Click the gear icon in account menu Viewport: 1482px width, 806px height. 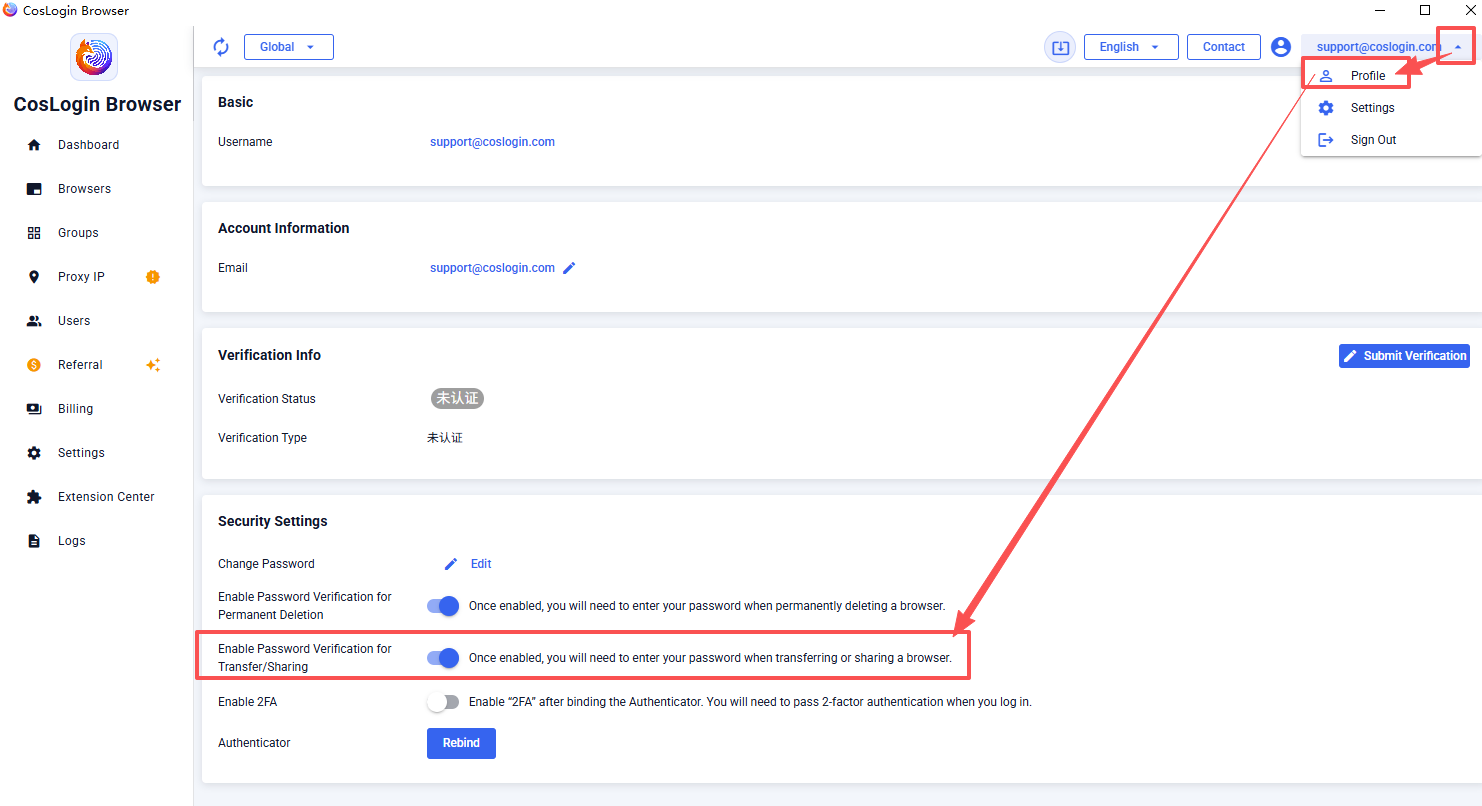coord(1326,108)
